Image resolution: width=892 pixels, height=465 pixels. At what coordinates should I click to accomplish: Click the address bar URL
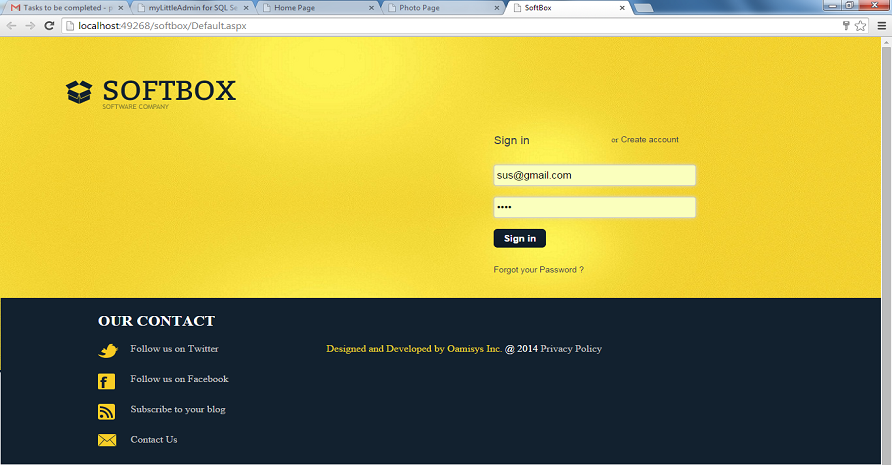pos(162,26)
